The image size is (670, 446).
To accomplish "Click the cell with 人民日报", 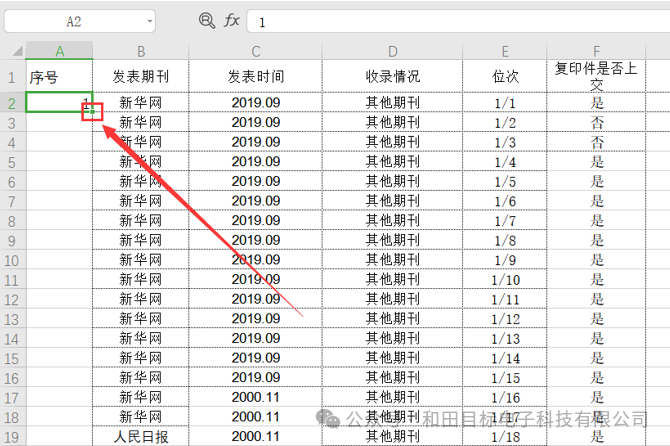I will 141,437.
